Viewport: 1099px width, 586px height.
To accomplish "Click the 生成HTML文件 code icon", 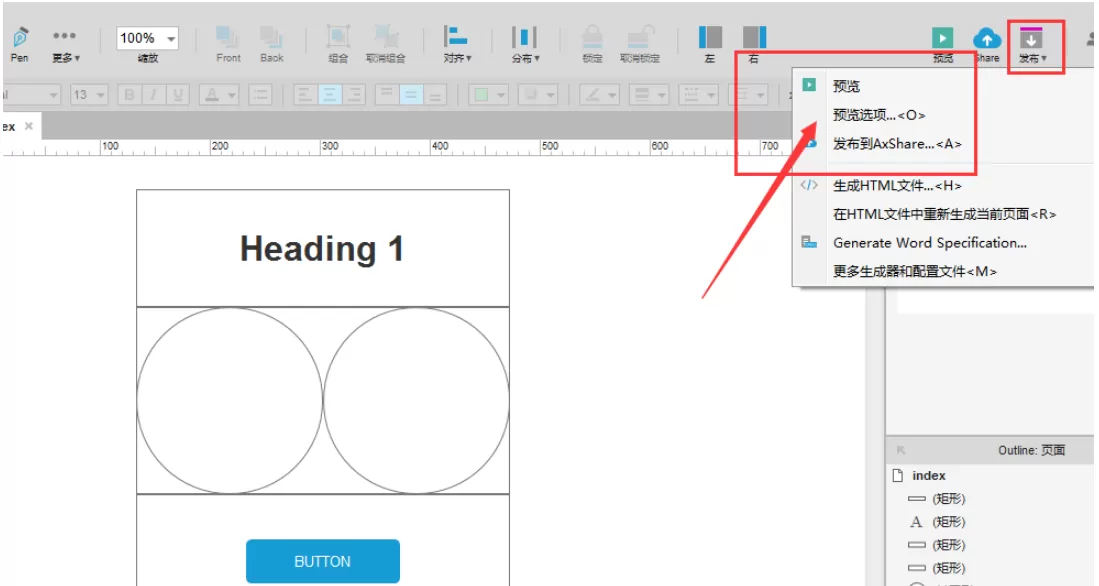I will [x=809, y=185].
